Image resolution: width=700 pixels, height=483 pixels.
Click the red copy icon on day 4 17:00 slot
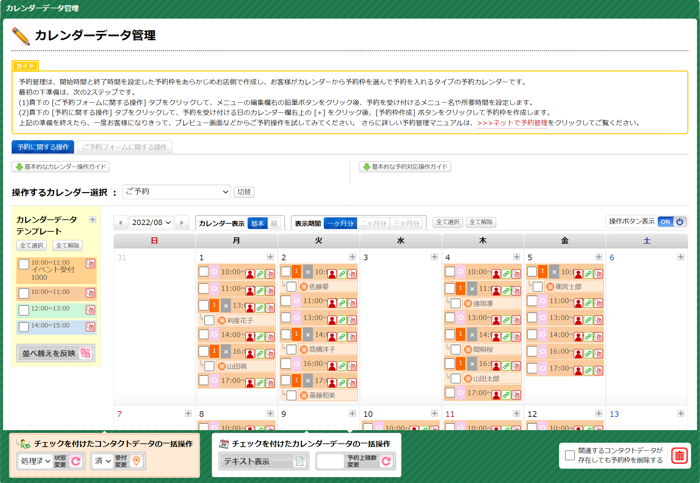pyautogui.click(x=516, y=395)
